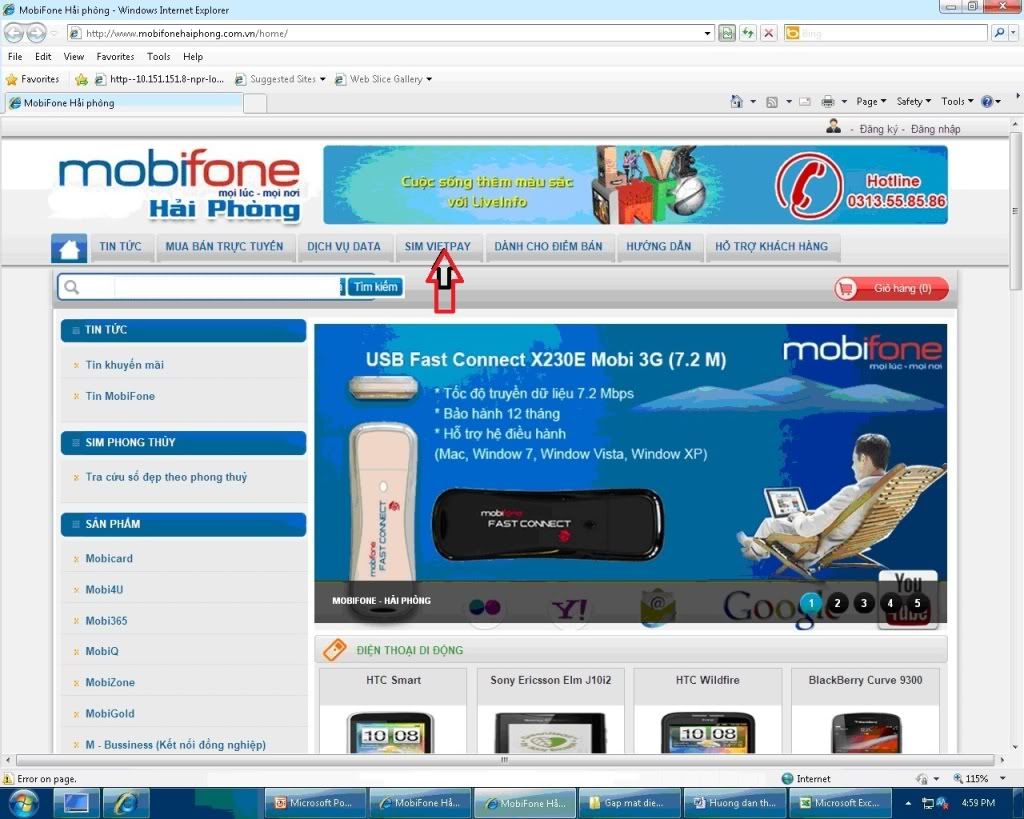Viewport: 1024px width, 819px height.
Task: Go to banner slide 2
Action: coord(837,603)
